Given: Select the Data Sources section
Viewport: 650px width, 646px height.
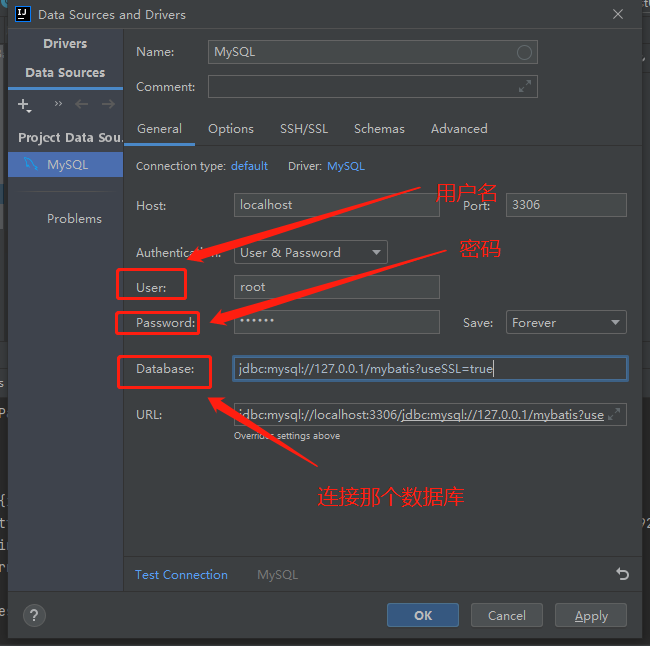Looking at the screenshot, I should coord(65,73).
